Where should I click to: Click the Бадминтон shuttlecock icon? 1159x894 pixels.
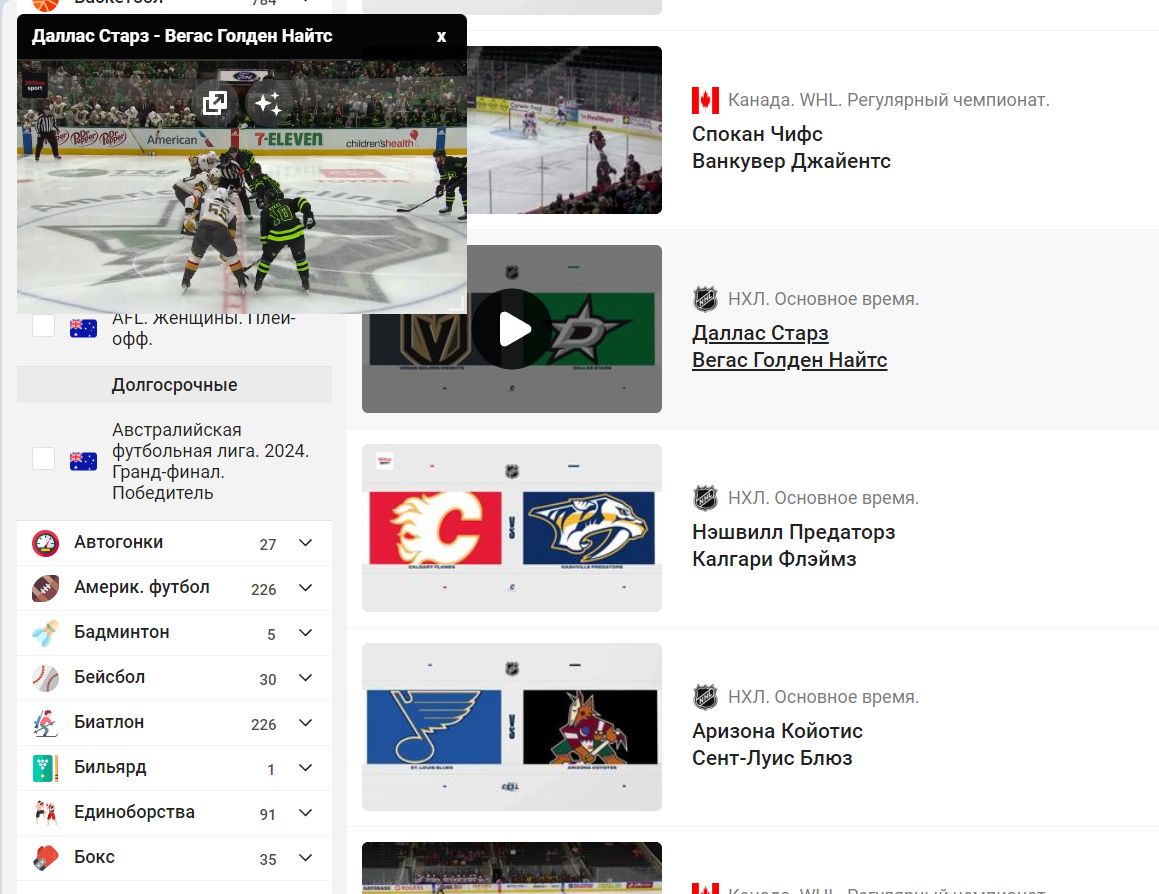pos(45,633)
